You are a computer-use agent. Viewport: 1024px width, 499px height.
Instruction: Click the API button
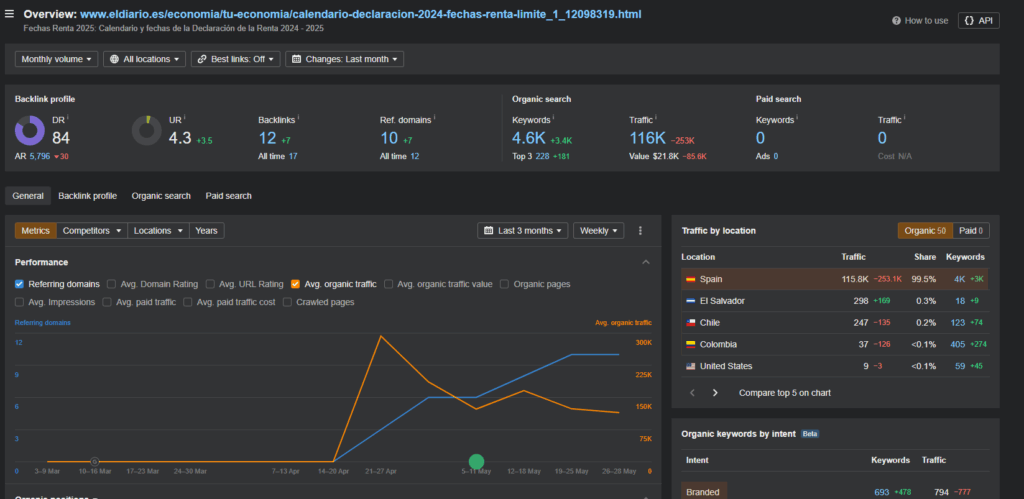click(x=979, y=20)
